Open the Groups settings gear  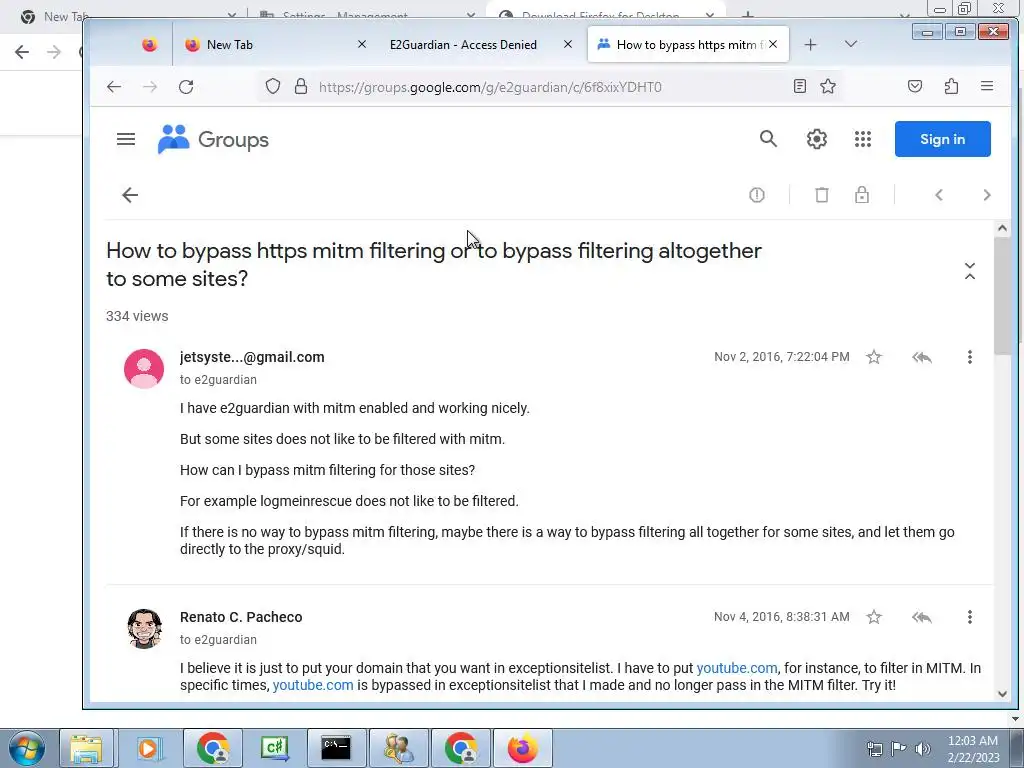coord(816,138)
